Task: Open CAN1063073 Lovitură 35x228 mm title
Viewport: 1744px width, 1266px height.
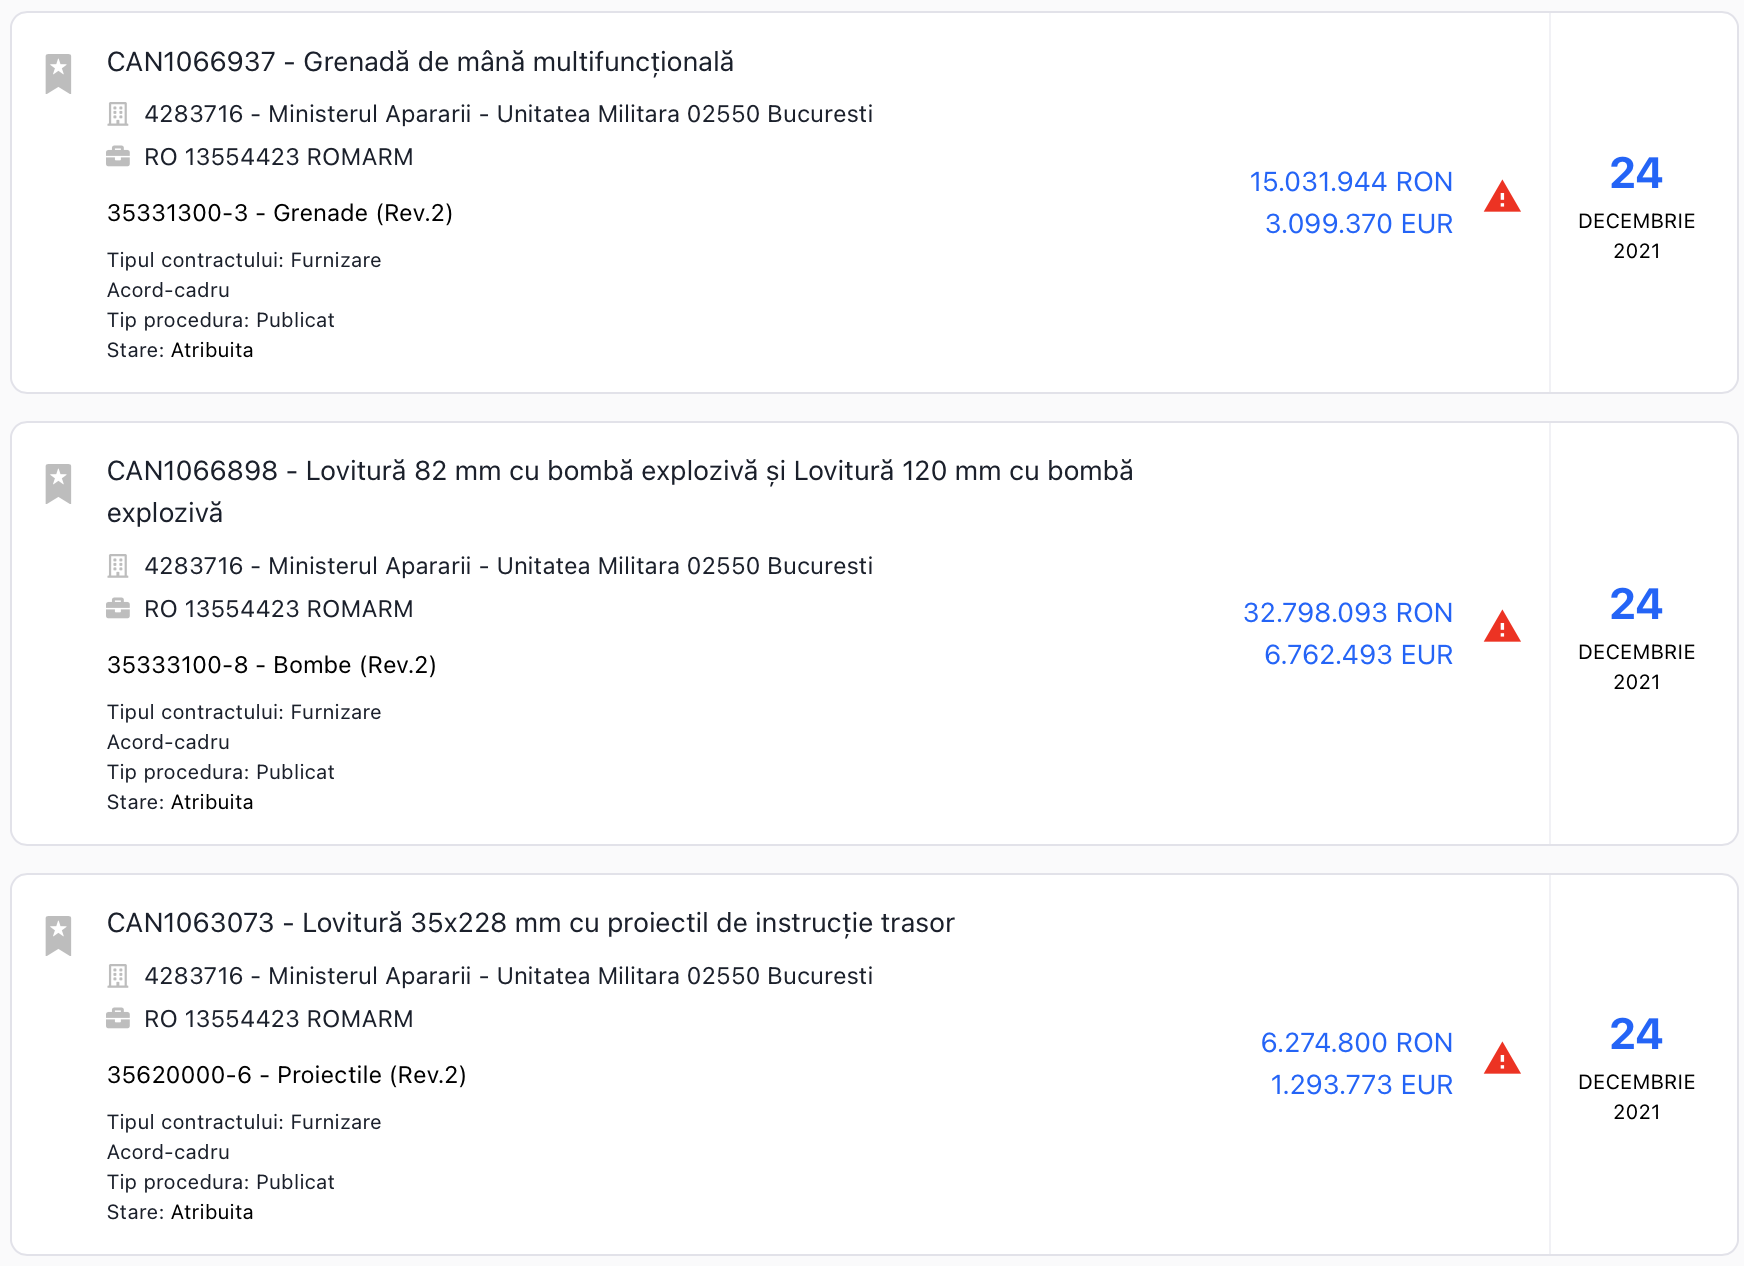Action: [530, 923]
